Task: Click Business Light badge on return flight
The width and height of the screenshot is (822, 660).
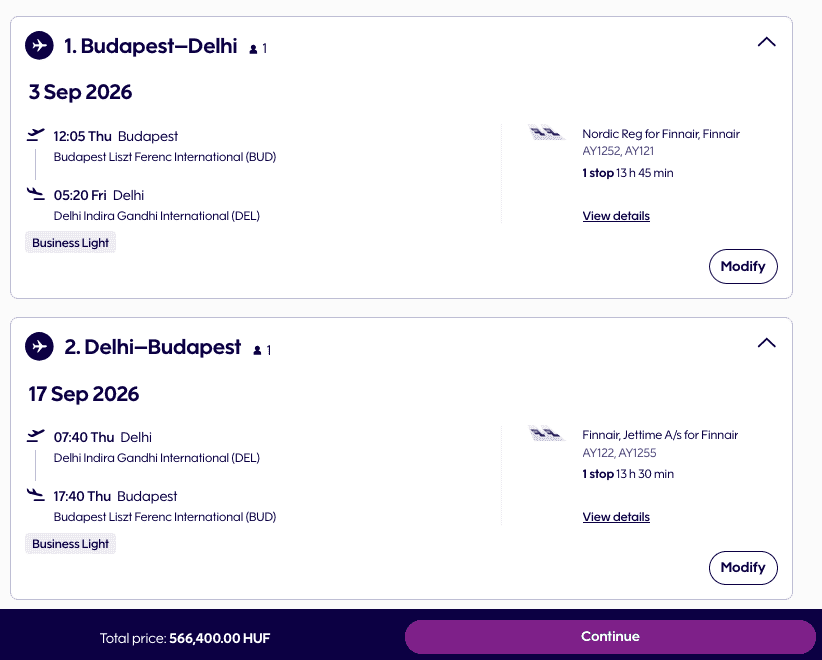Action: [70, 544]
